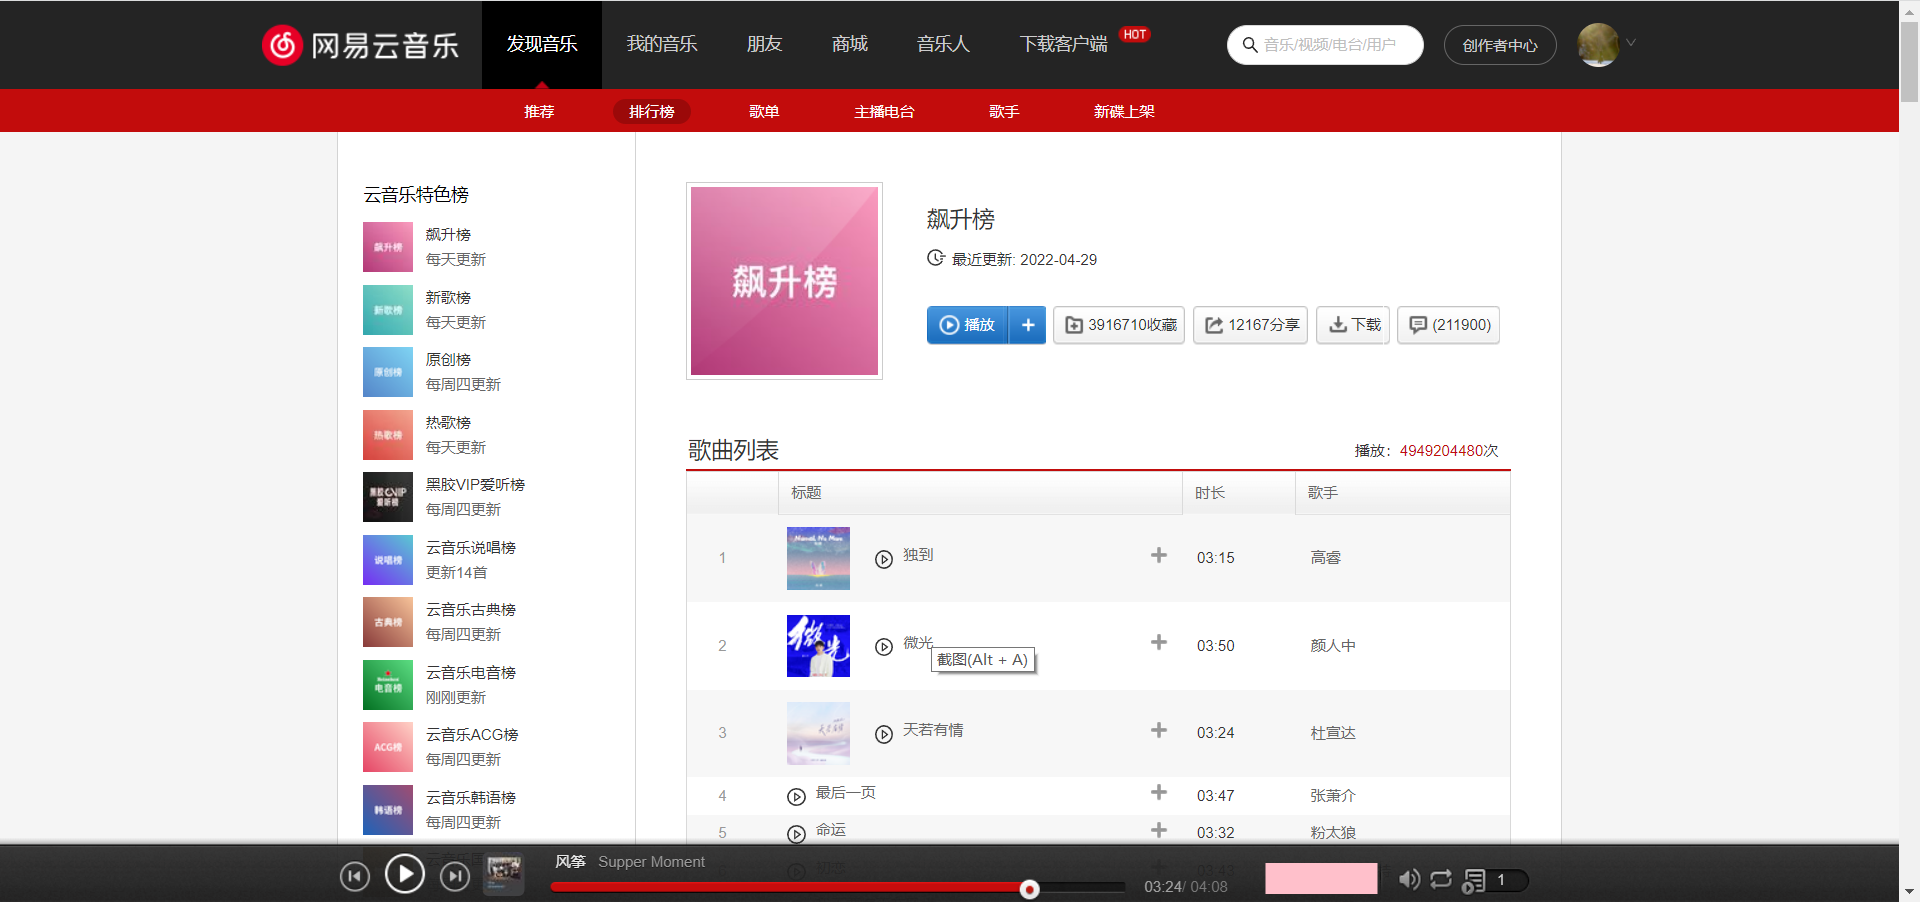The width and height of the screenshot is (1920, 902).
Task: Expand the user avatar dropdown arrow
Action: (1631, 43)
